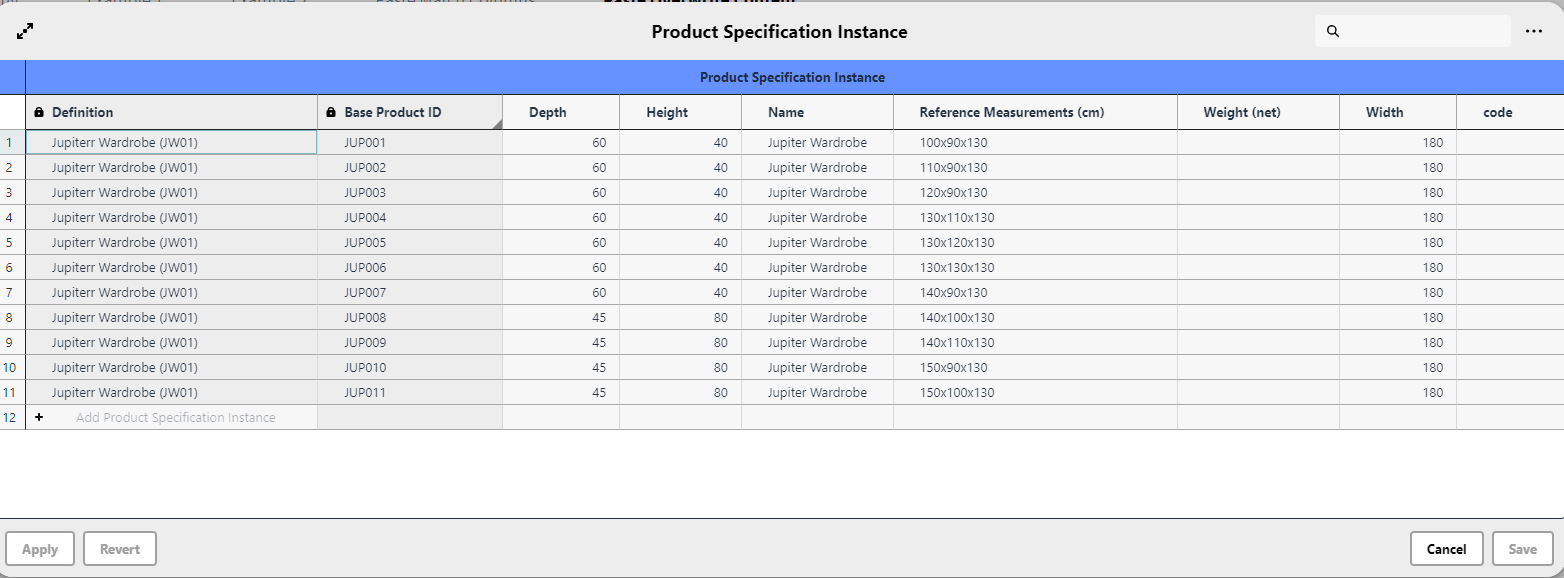Click Add Product Specification Instance row

[175, 418]
